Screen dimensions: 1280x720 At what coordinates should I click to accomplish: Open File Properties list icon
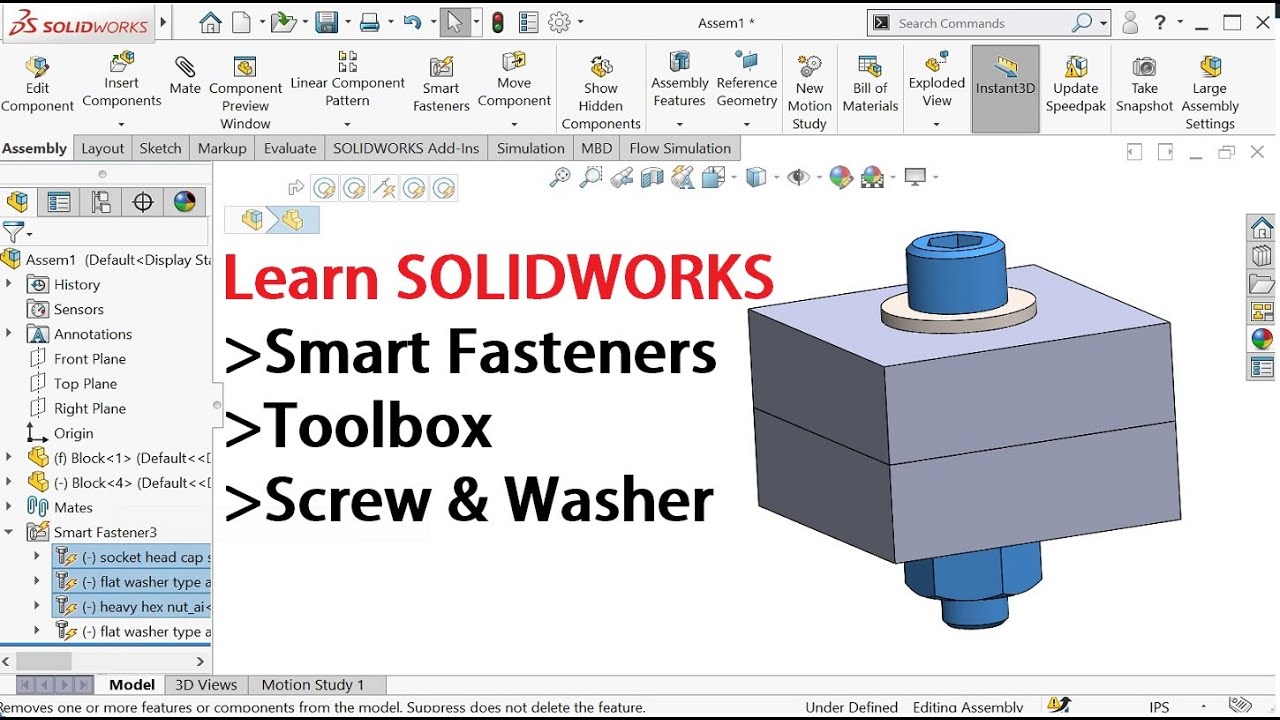[528, 23]
